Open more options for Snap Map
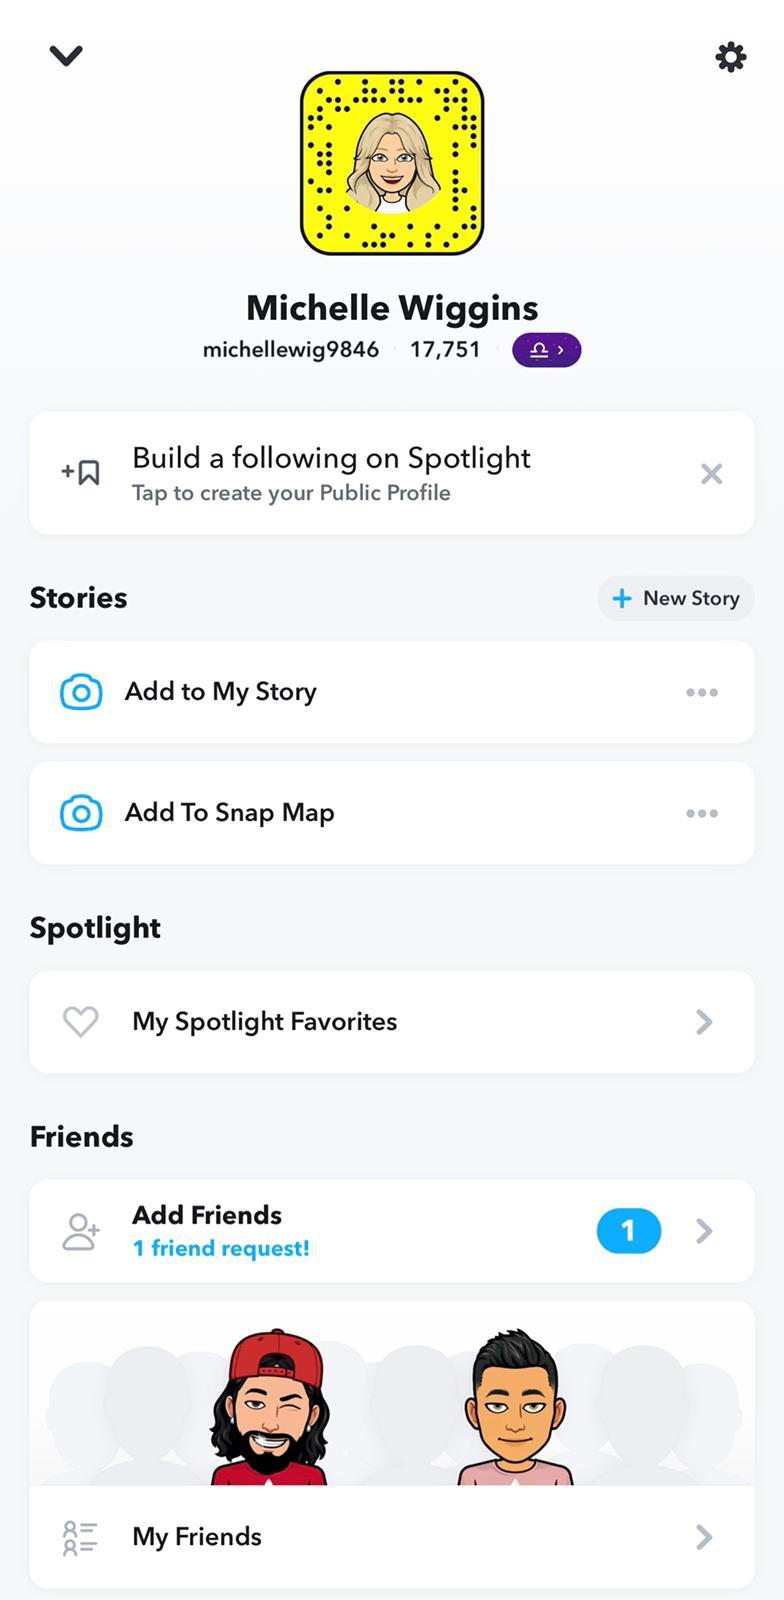 pos(702,813)
